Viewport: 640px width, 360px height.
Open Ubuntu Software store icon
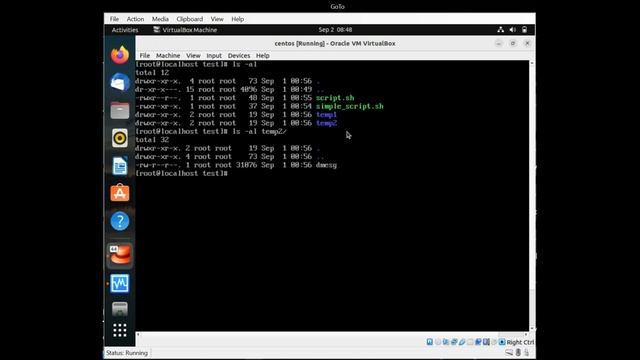(120, 193)
